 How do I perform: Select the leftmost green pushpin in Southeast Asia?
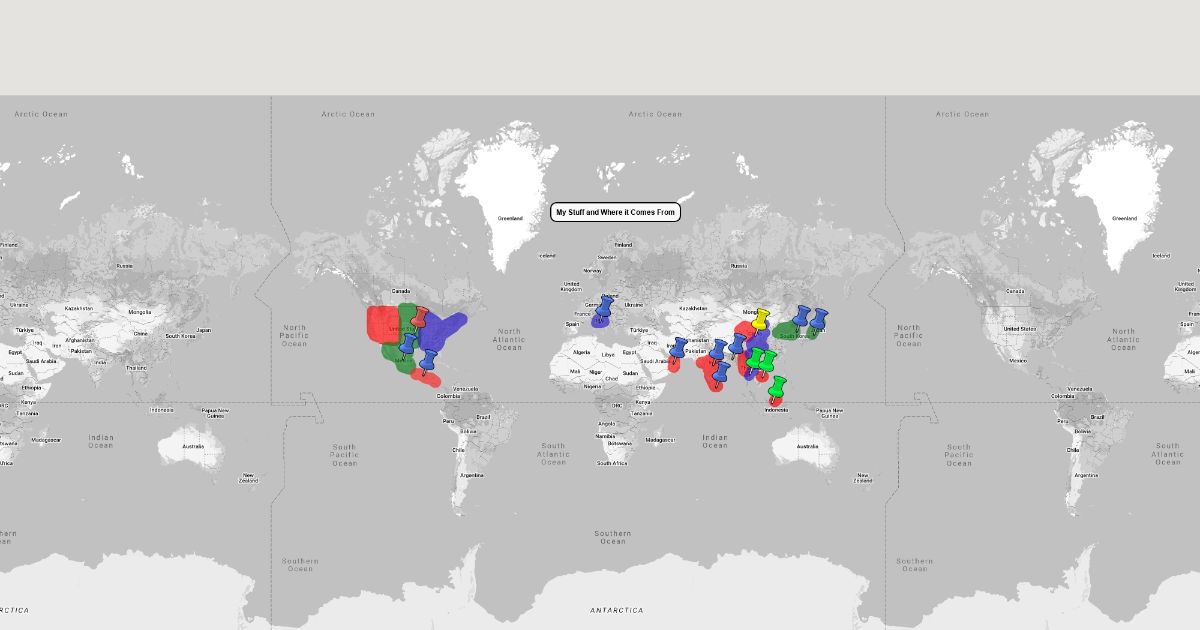tap(755, 357)
